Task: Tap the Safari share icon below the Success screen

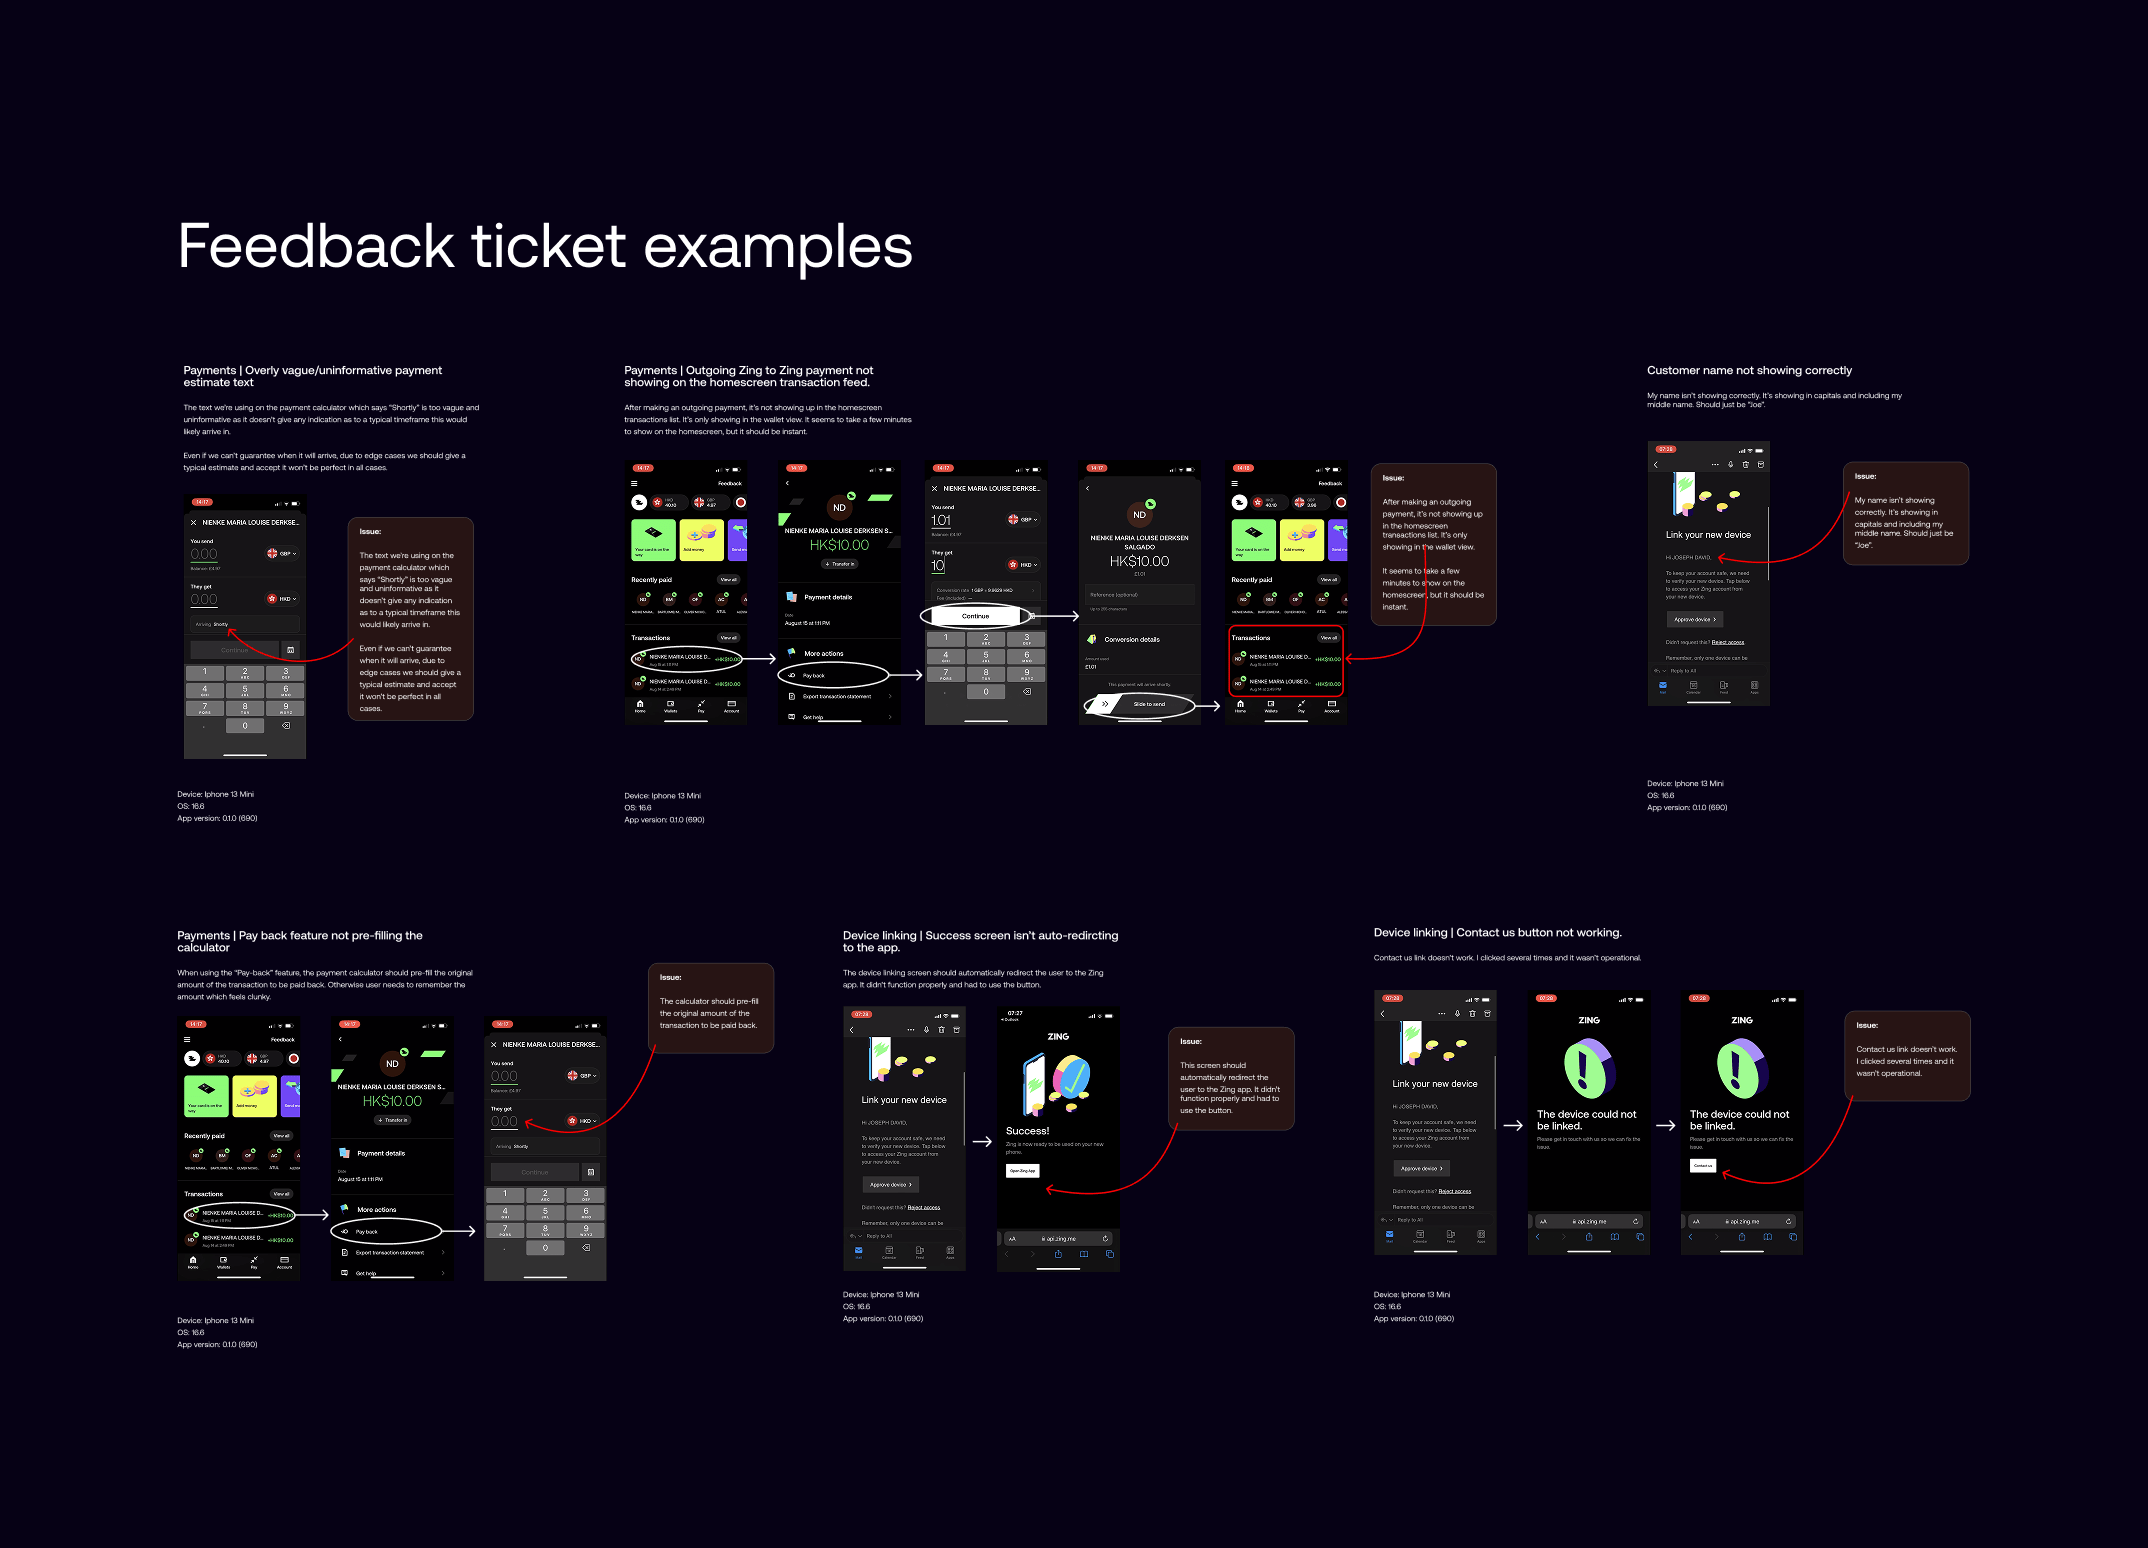Action: coord(1059,1254)
